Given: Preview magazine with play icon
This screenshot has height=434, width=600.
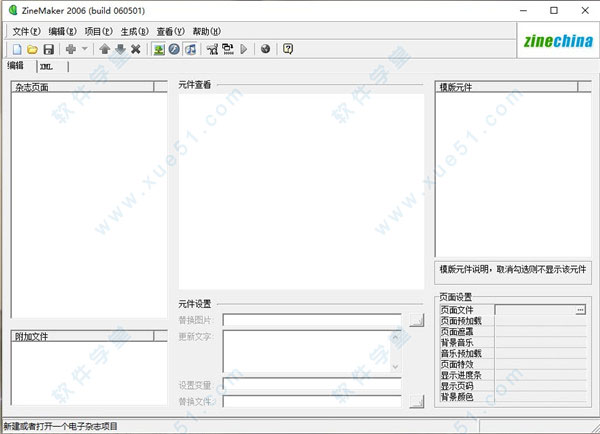Looking at the screenshot, I should click(243, 49).
